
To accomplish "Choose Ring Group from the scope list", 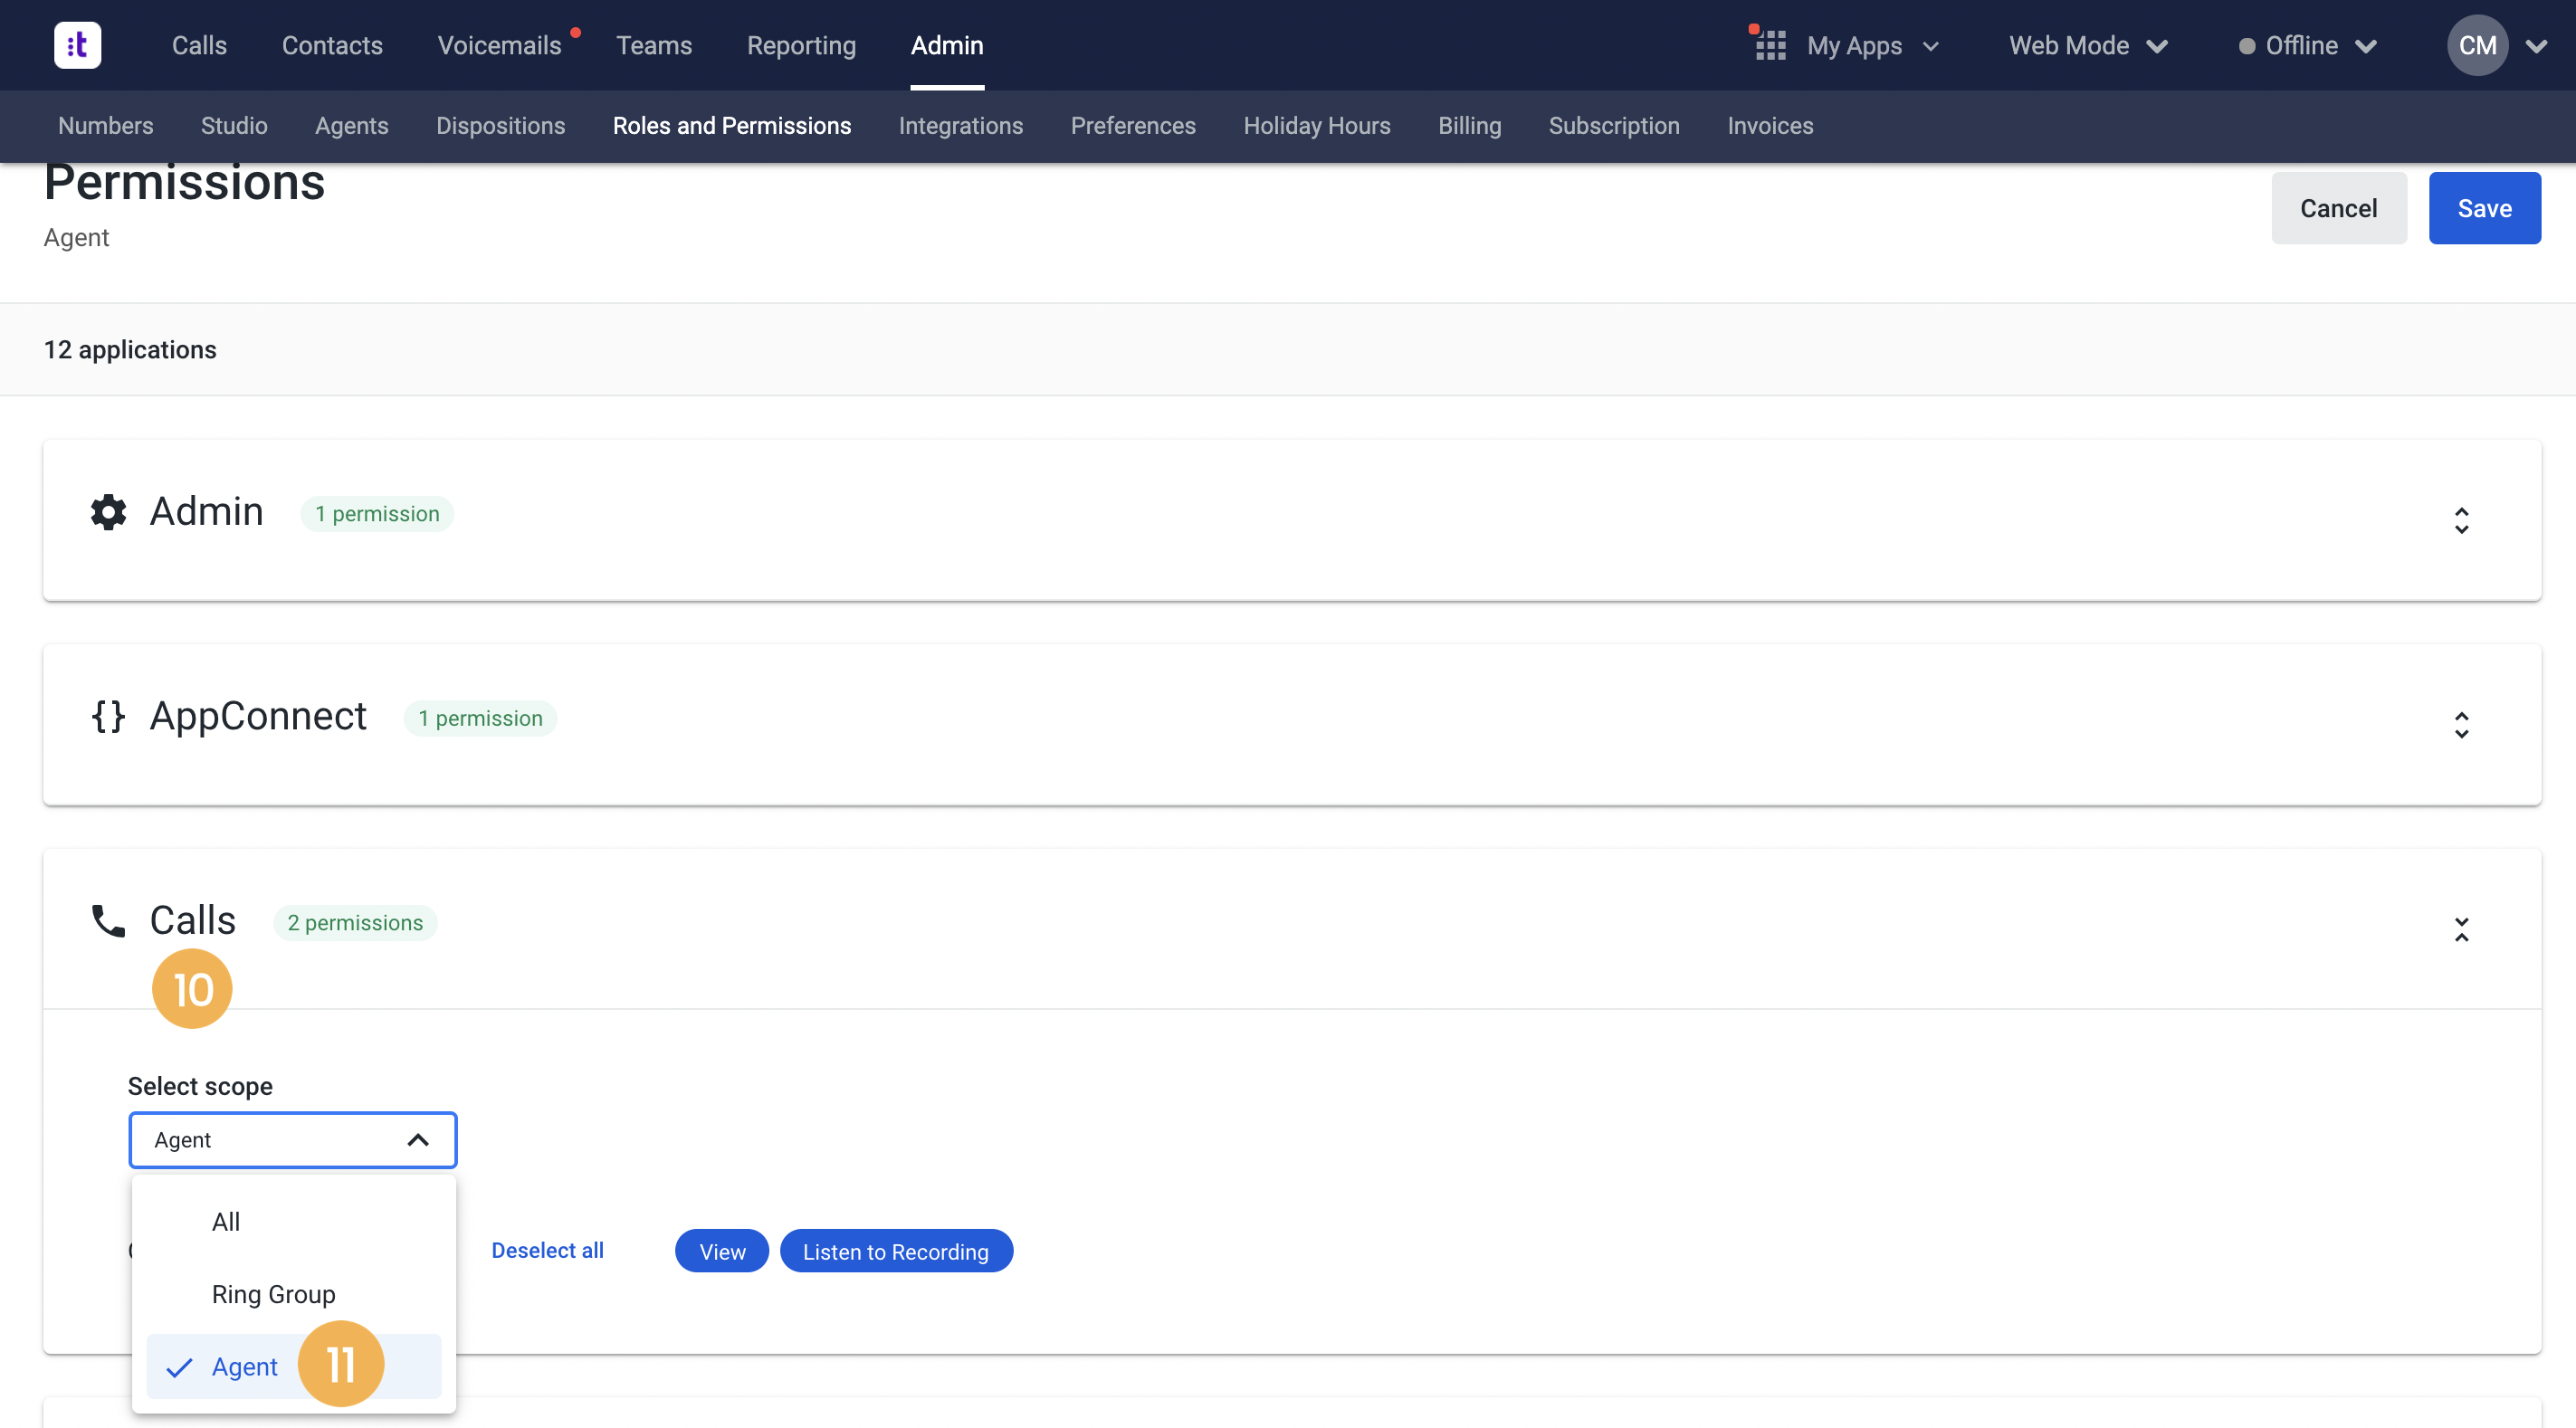I will 273,1293.
